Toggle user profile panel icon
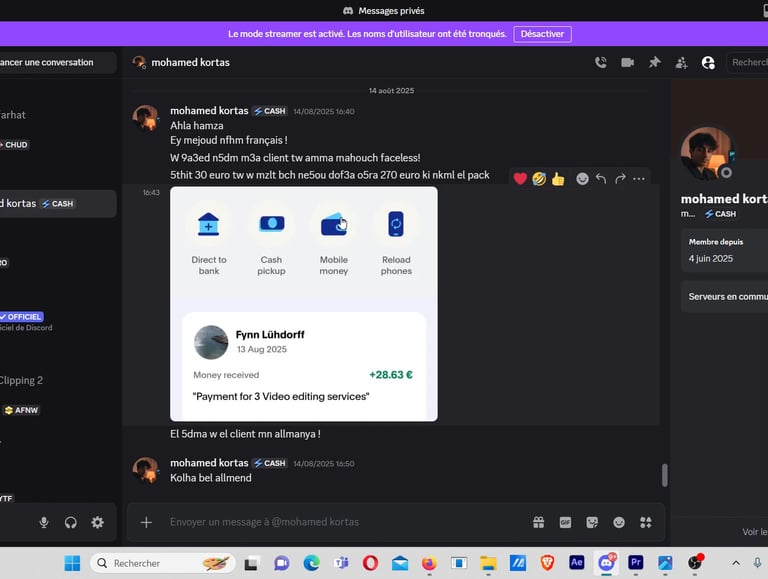 pos(708,63)
